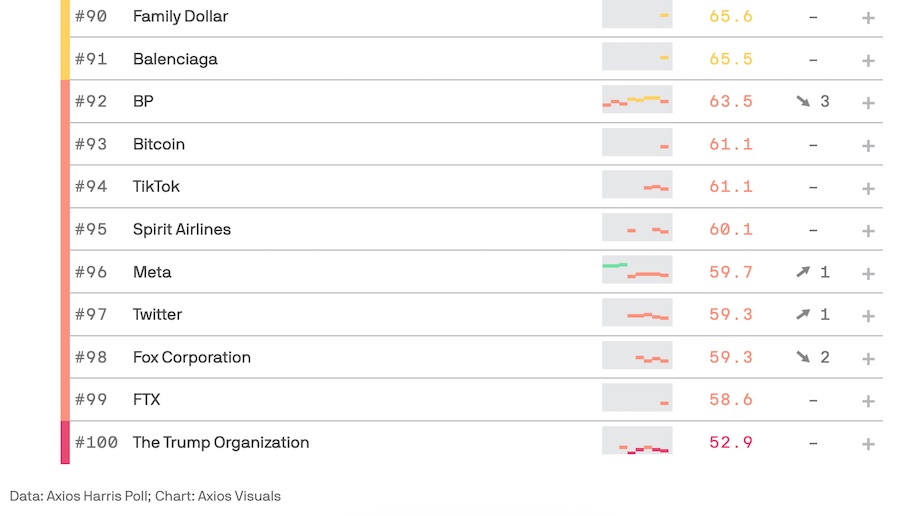Expand the Family Dollar row plus icon

[868, 18]
